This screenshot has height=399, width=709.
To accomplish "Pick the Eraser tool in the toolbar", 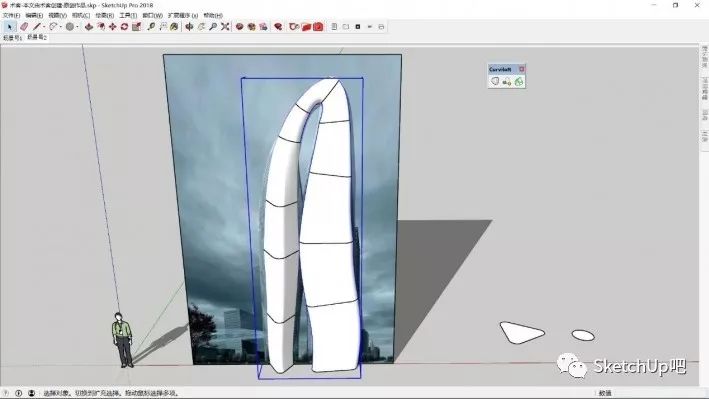I will (x=24, y=27).
